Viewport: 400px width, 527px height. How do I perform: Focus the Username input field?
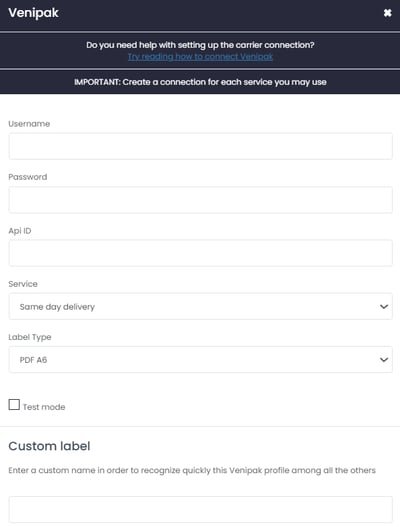[200, 146]
